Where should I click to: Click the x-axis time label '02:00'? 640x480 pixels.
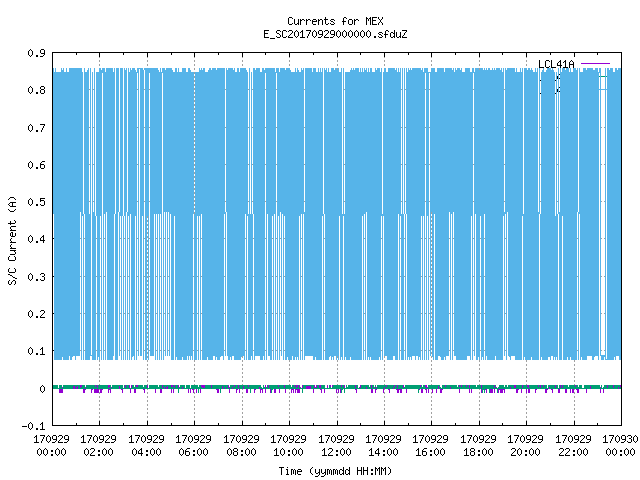tap(98, 452)
